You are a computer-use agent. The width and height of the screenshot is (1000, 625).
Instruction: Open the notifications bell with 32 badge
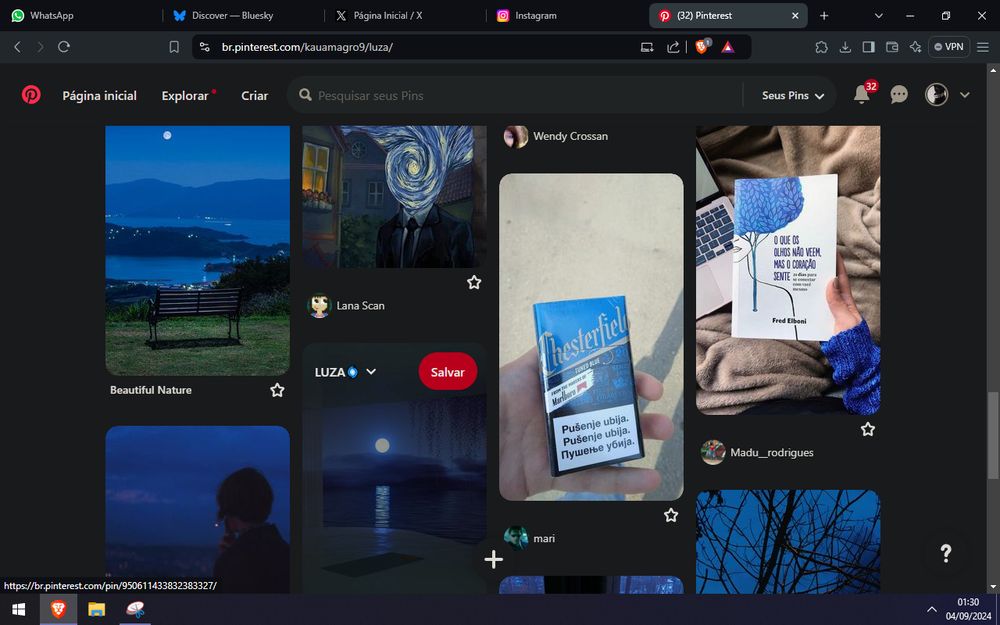(862, 94)
